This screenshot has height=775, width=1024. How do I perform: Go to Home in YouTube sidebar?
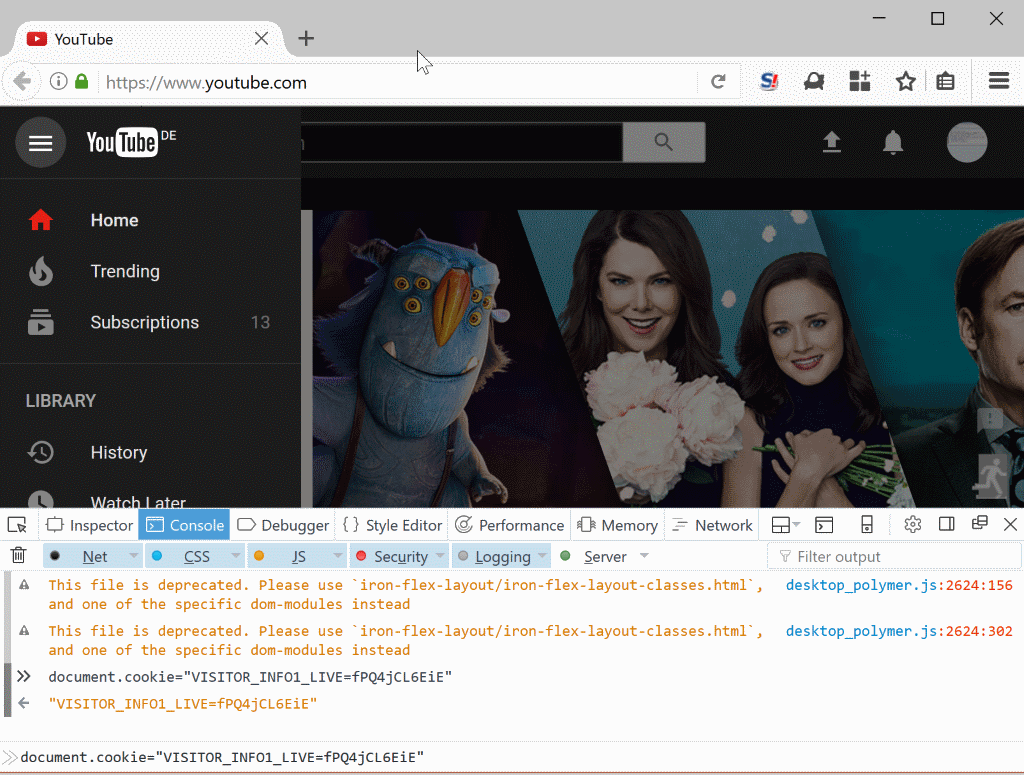click(x=150, y=220)
